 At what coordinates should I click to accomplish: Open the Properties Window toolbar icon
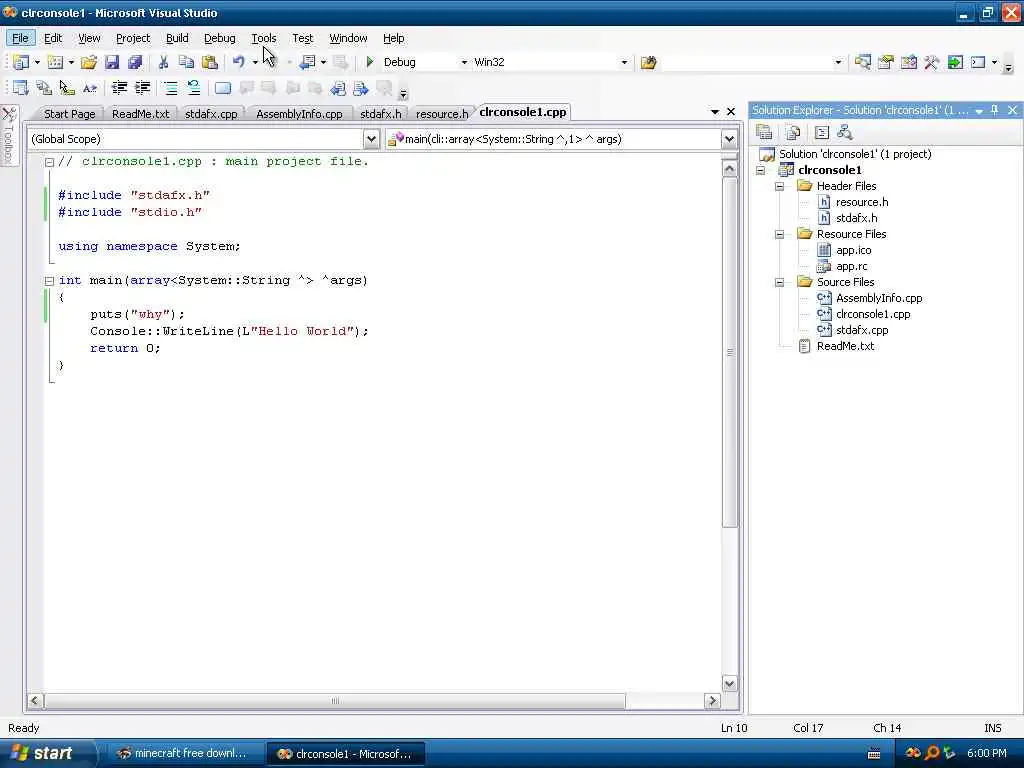click(886, 62)
